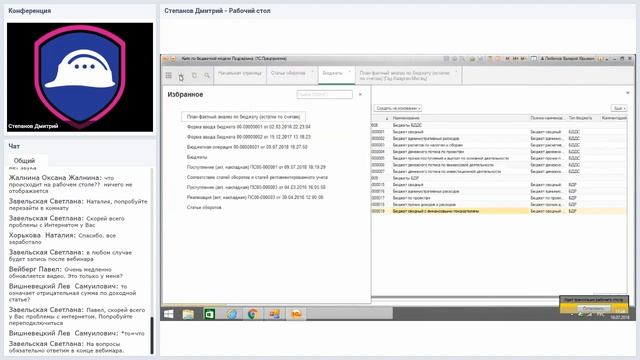This screenshot has width=640, height=360.
Task: Open Google Chrome from taskbar
Action: (x=253, y=313)
